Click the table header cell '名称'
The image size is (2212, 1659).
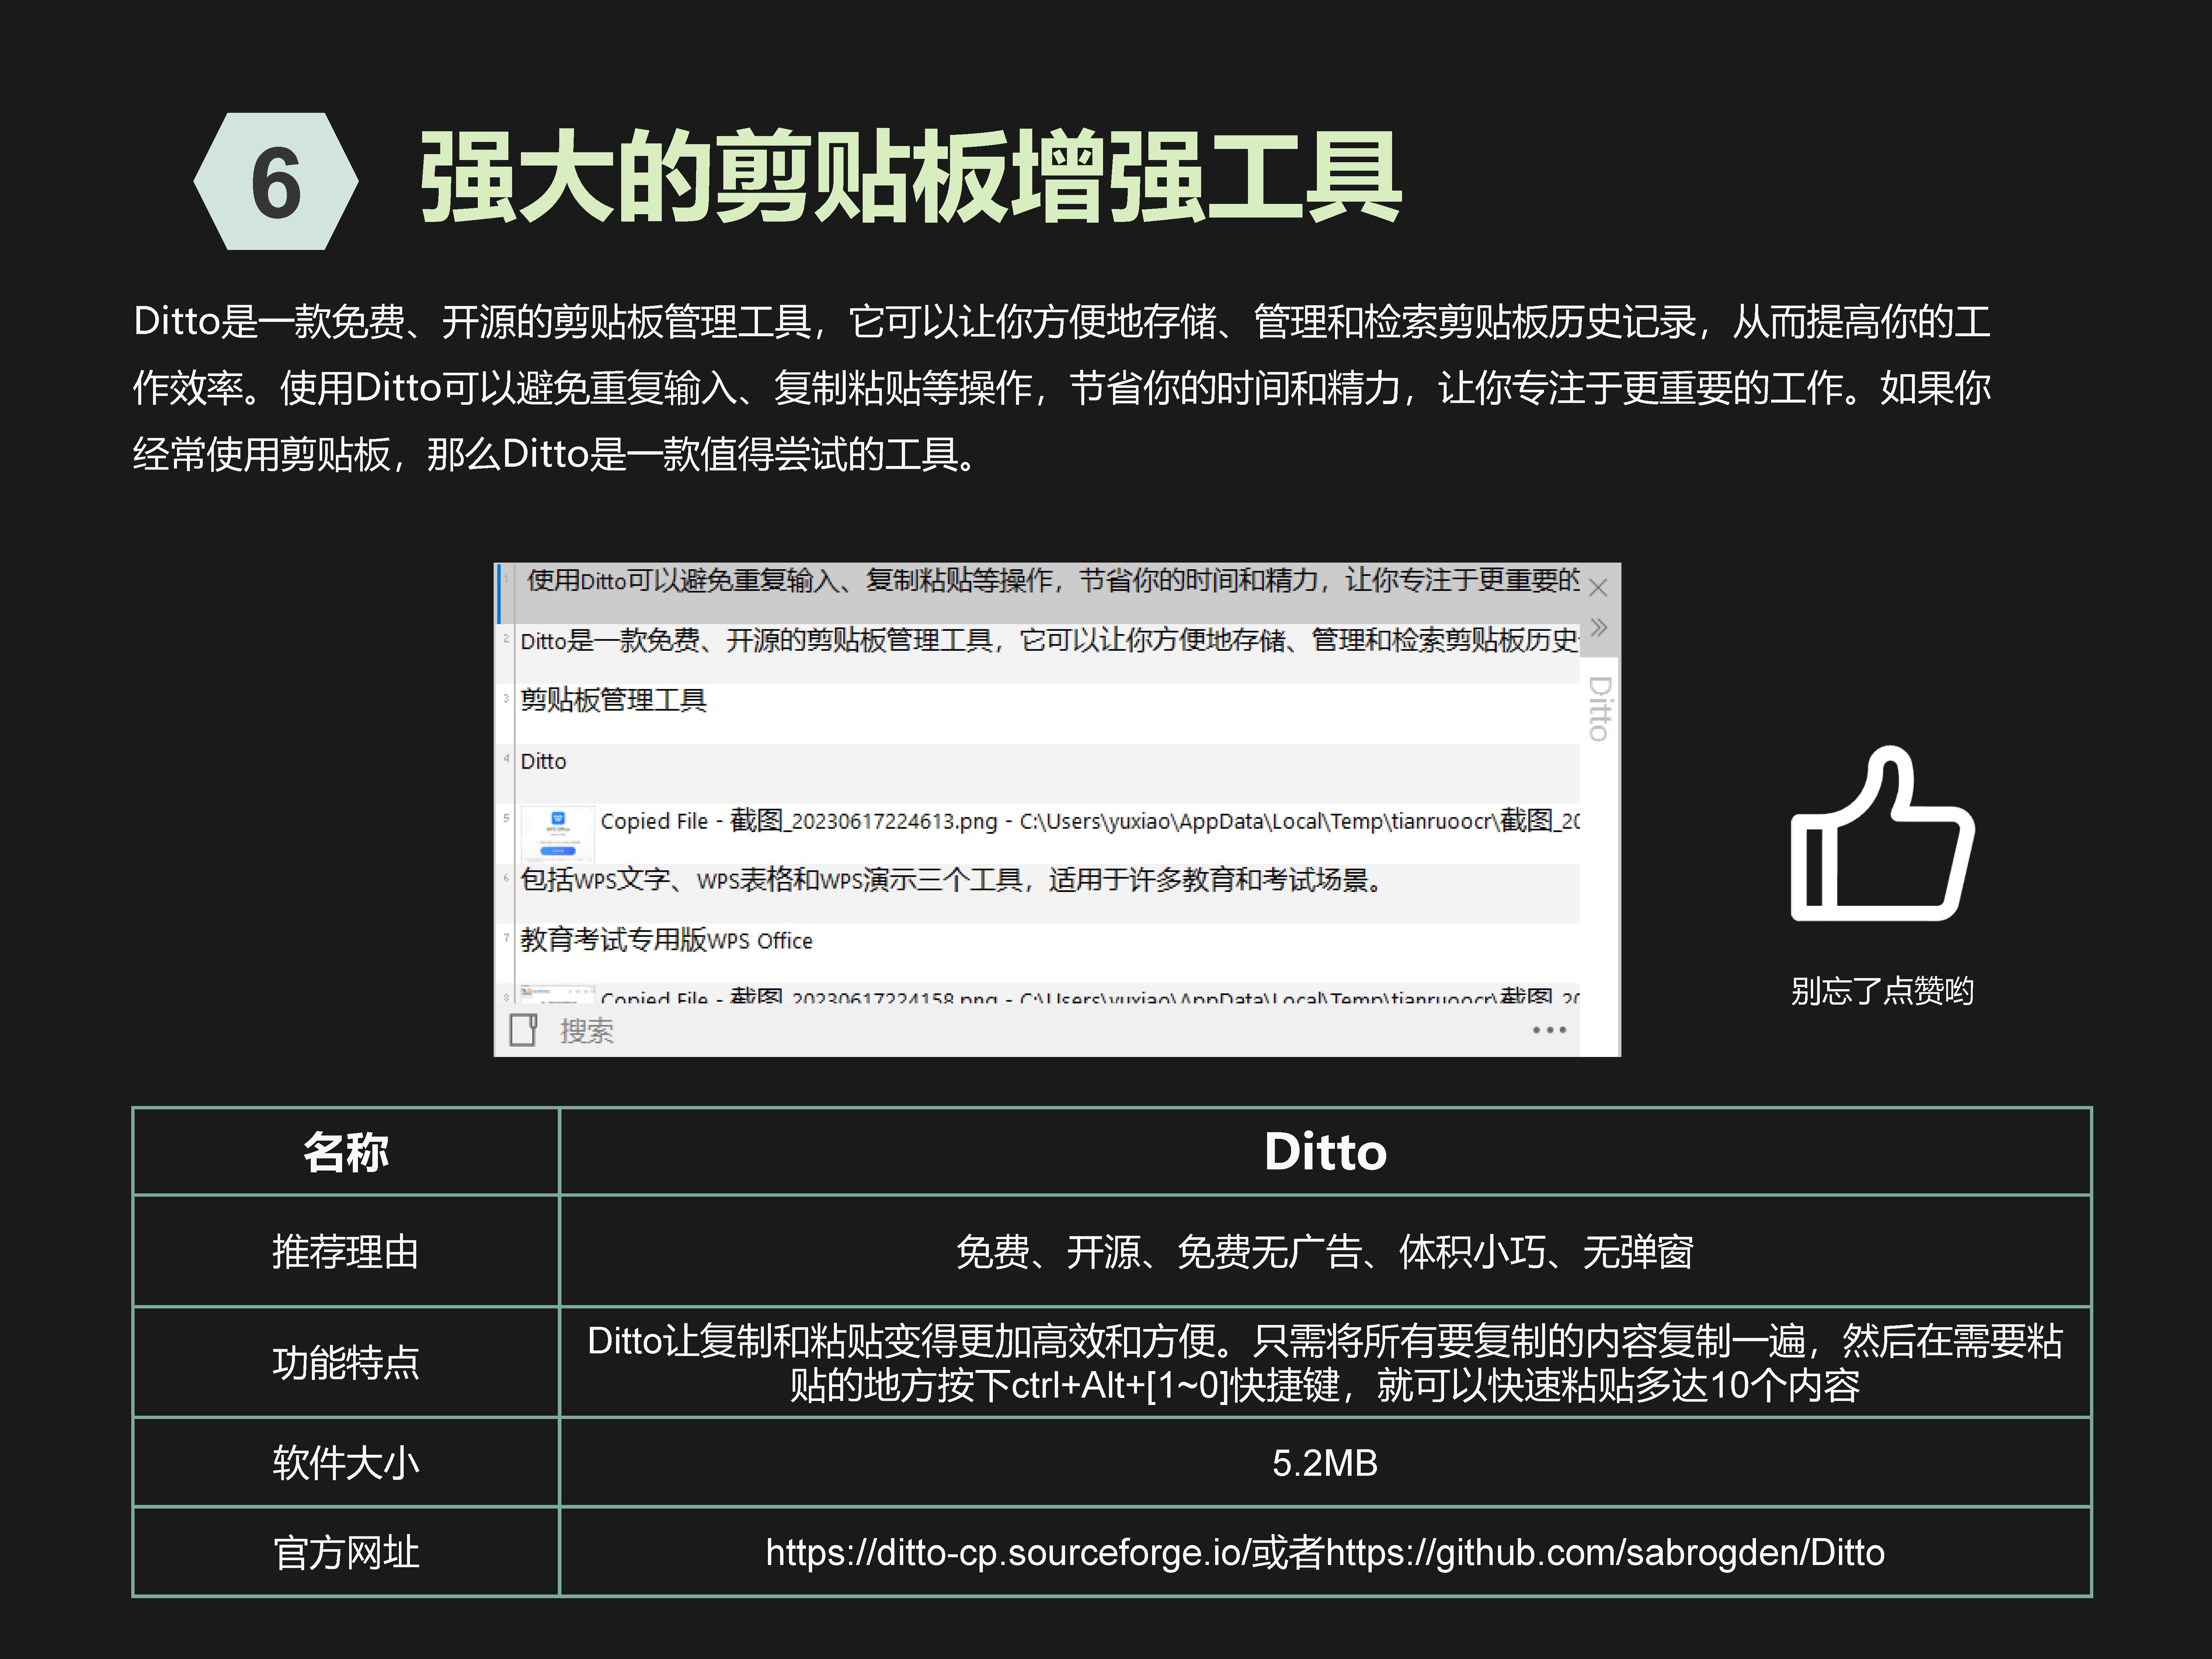pos(346,1151)
